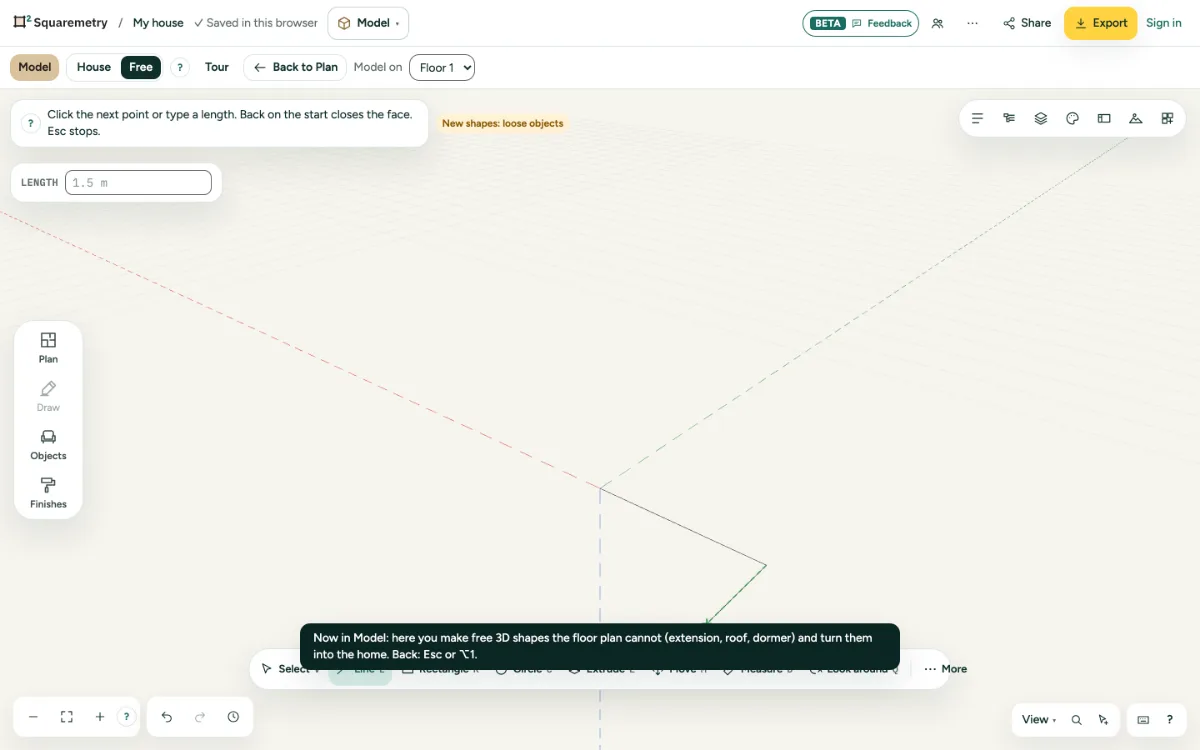Open the help question mark at bottom right corner
The height and width of the screenshot is (750, 1200).
[1169, 720]
